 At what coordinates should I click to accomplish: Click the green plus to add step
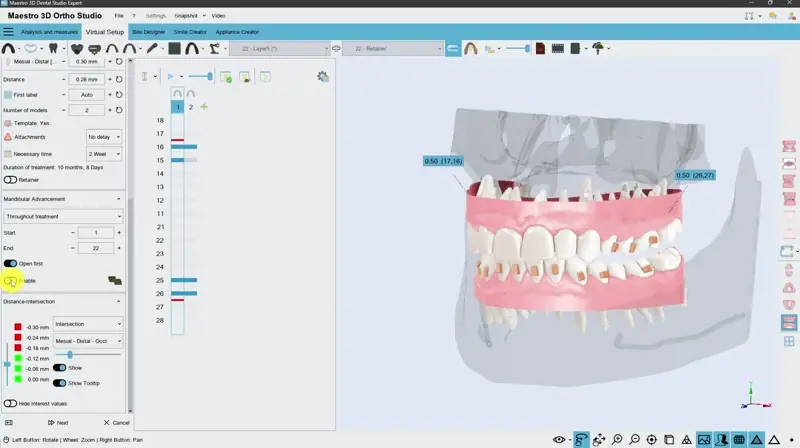204,106
